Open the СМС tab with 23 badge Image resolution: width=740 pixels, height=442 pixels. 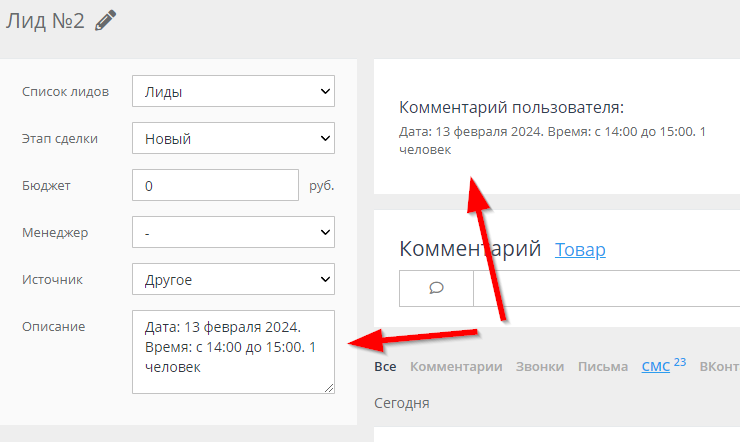point(656,367)
